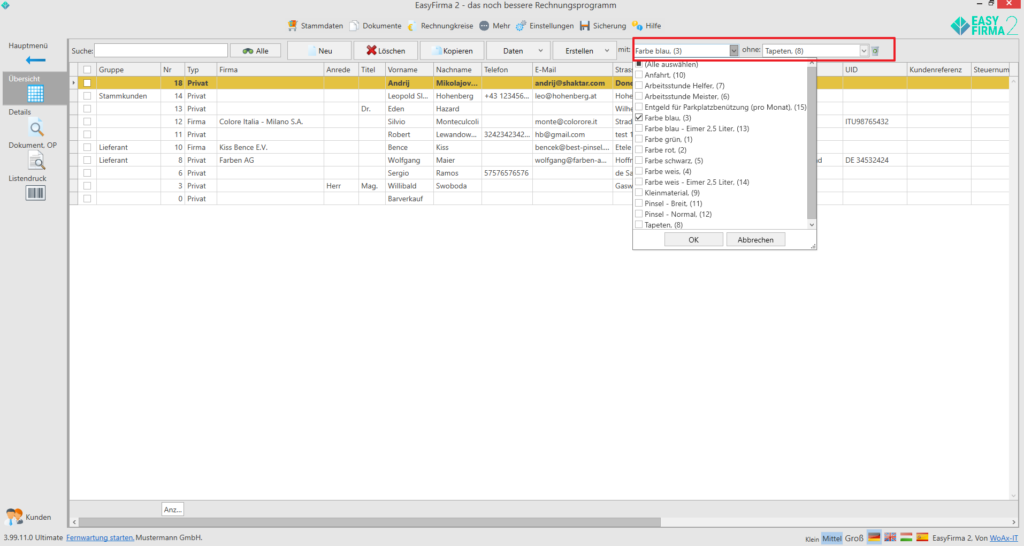The height and width of the screenshot is (546, 1024).
Task: Set font size to Mittel
Action: coord(831,538)
